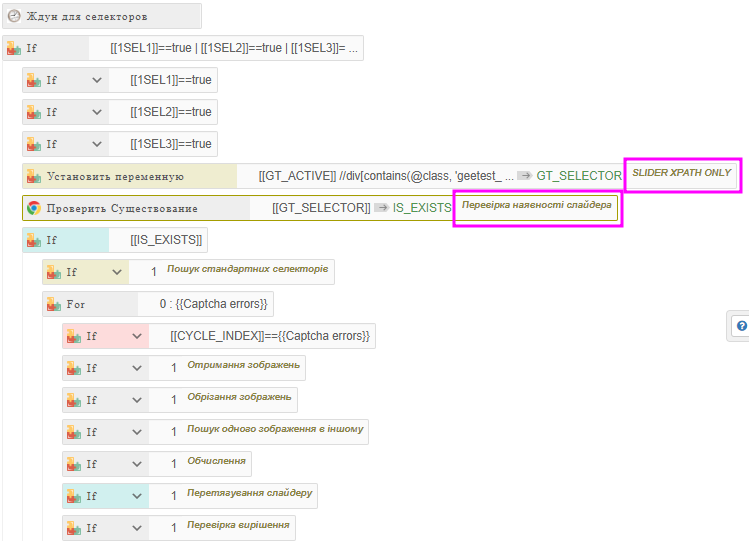Viewport: 749px width, 544px height.
Task: Click the If icon beside Перетягування слайдеру
Action: pyautogui.click(x=74, y=496)
